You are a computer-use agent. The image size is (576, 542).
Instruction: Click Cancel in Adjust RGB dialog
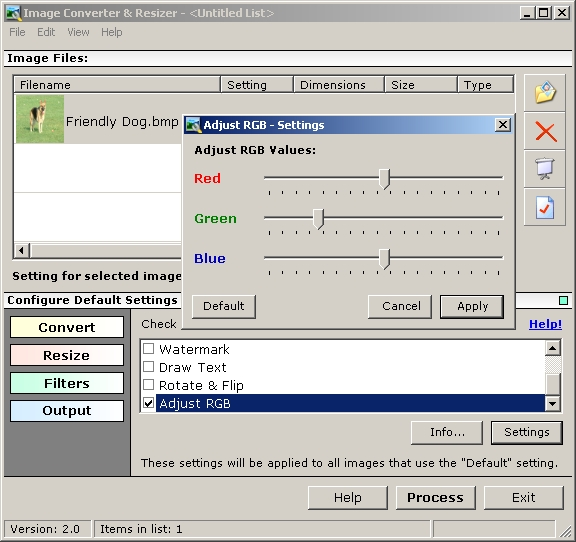(x=400, y=306)
